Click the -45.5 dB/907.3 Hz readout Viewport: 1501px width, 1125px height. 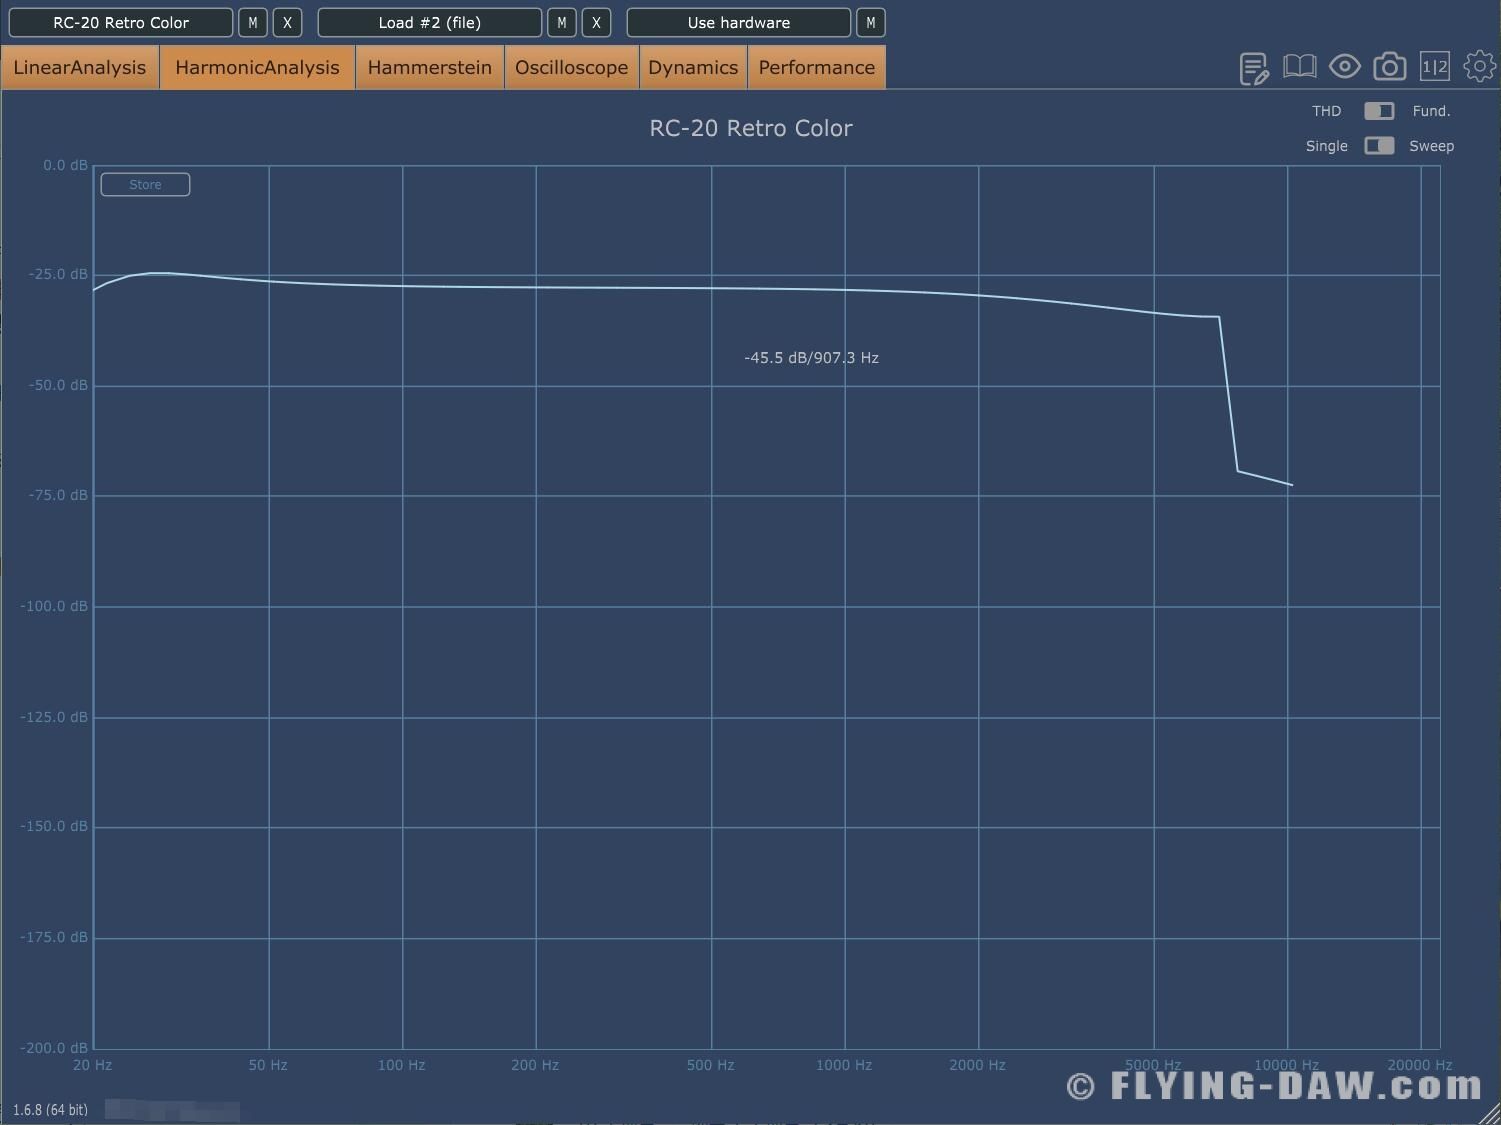812,358
